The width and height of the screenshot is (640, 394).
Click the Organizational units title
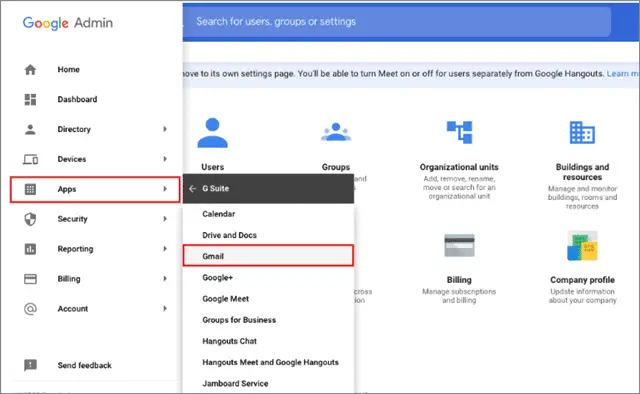[x=459, y=167]
